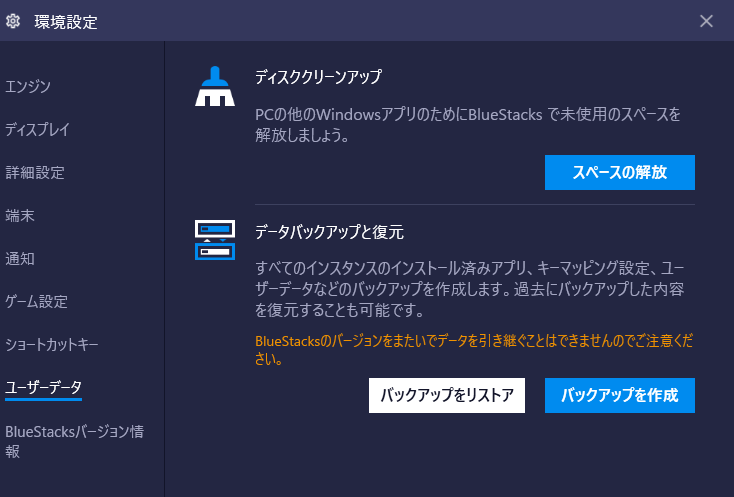Open the ショートカットキー tab

point(51,344)
